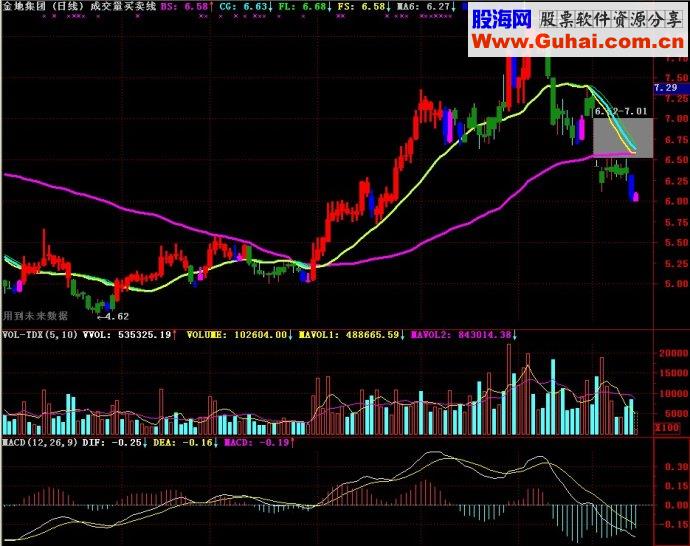
Task: Click the 用到未来数据 notice text
Action: point(35,315)
